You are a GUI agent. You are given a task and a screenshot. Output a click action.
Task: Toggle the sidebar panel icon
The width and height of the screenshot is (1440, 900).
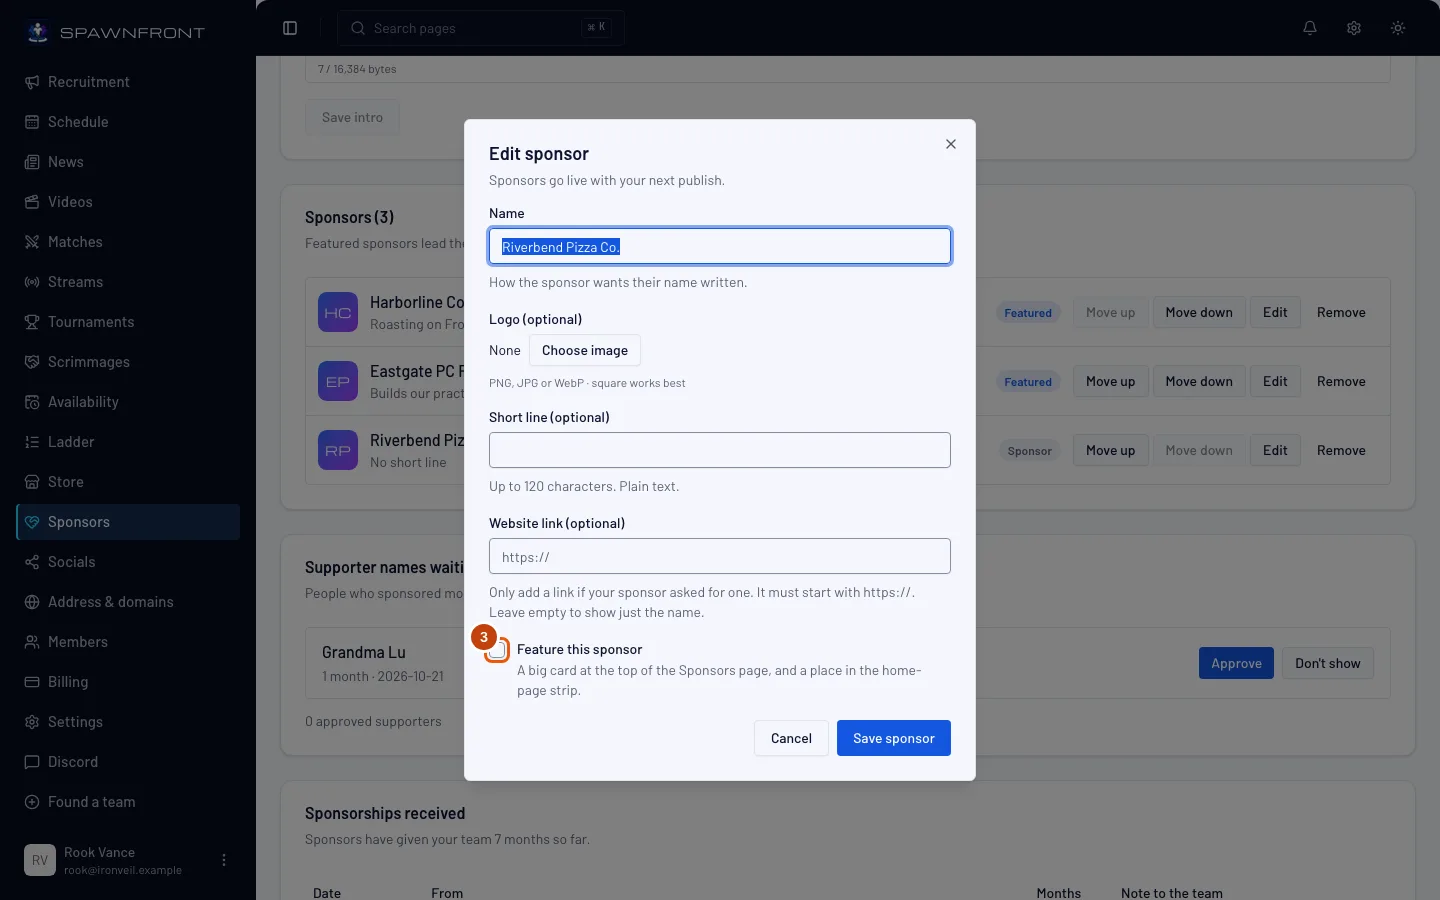[x=290, y=28]
